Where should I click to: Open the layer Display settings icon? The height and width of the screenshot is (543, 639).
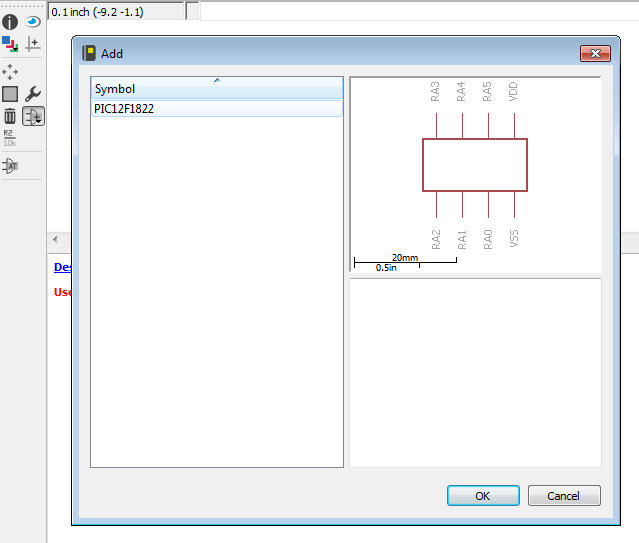(10, 44)
